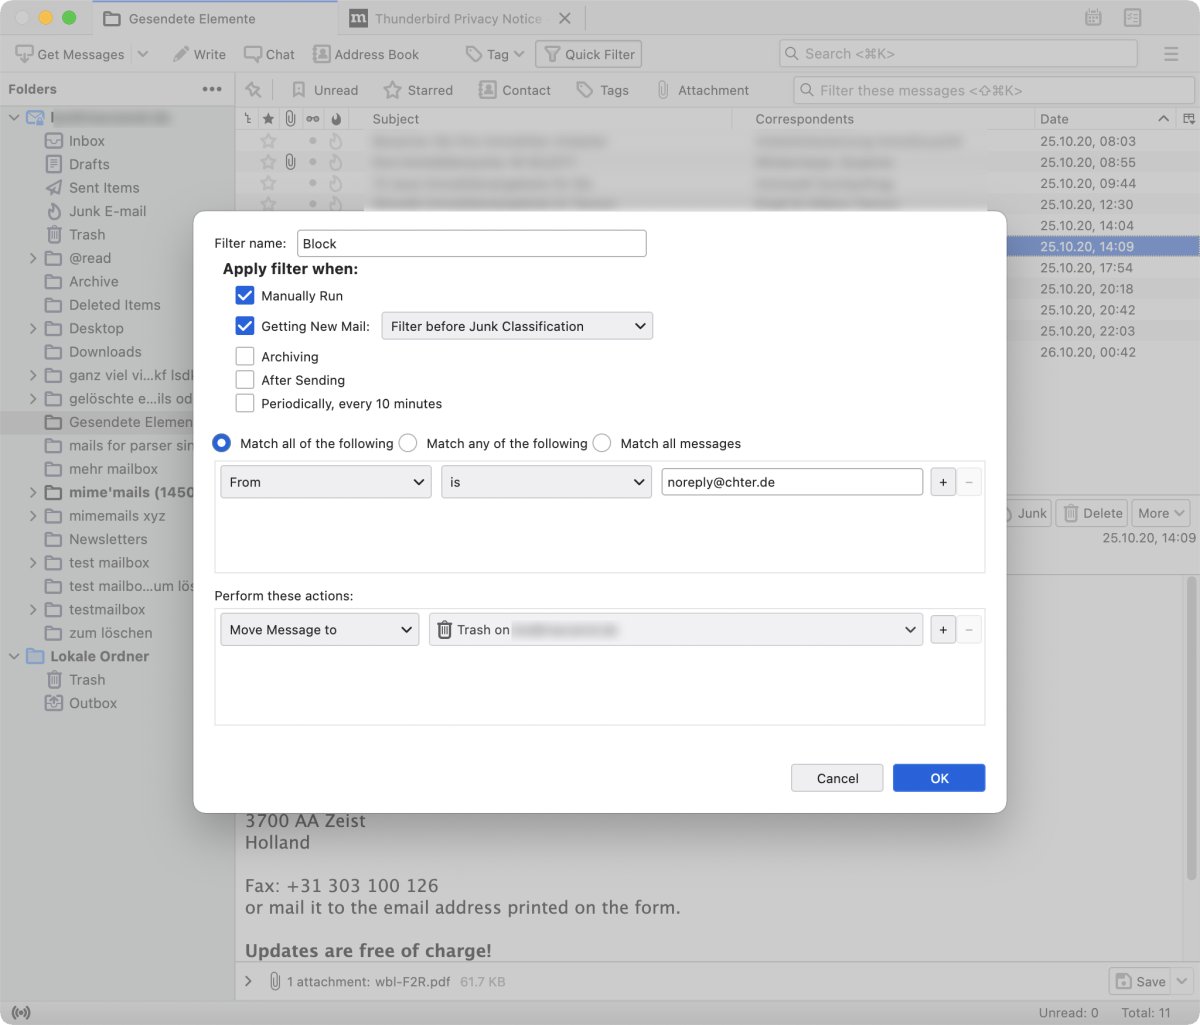Check the Archiving checkbox
Image resolution: width=1200 pixels, height=1025 pixels.
[x=245, y=356]
